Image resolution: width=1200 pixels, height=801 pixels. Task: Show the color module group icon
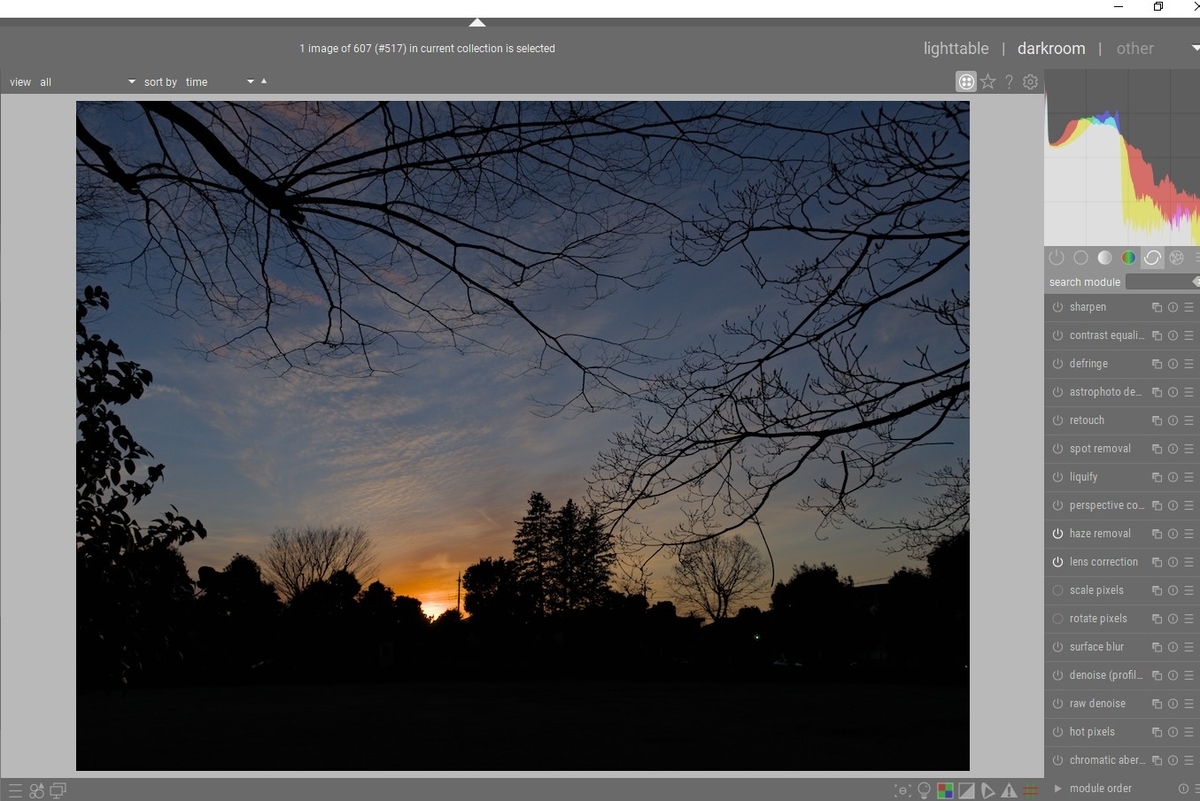tap(1128, 258)
